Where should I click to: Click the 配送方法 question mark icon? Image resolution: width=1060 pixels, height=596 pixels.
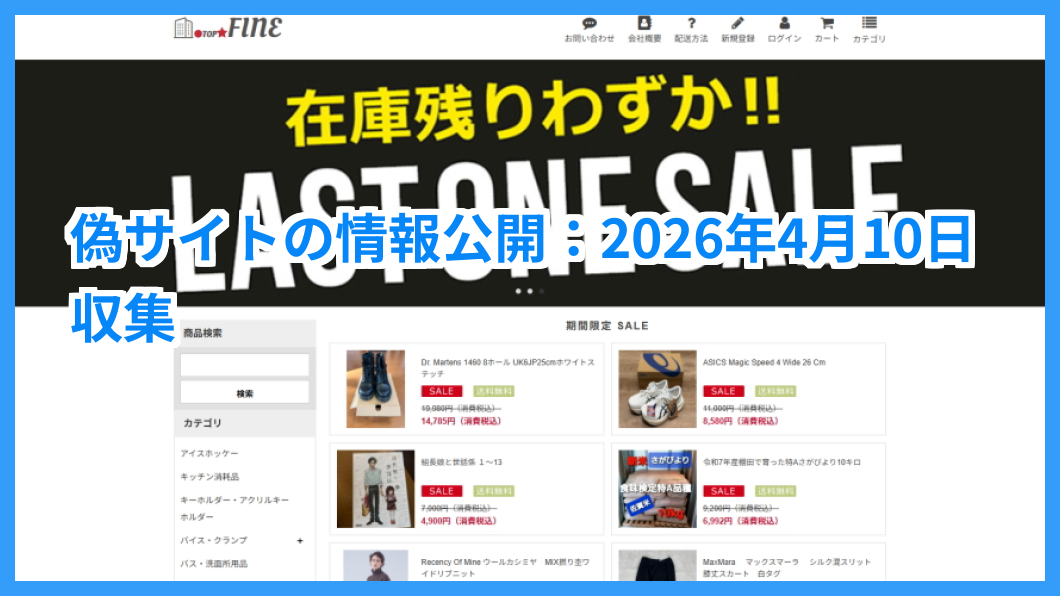691,24
